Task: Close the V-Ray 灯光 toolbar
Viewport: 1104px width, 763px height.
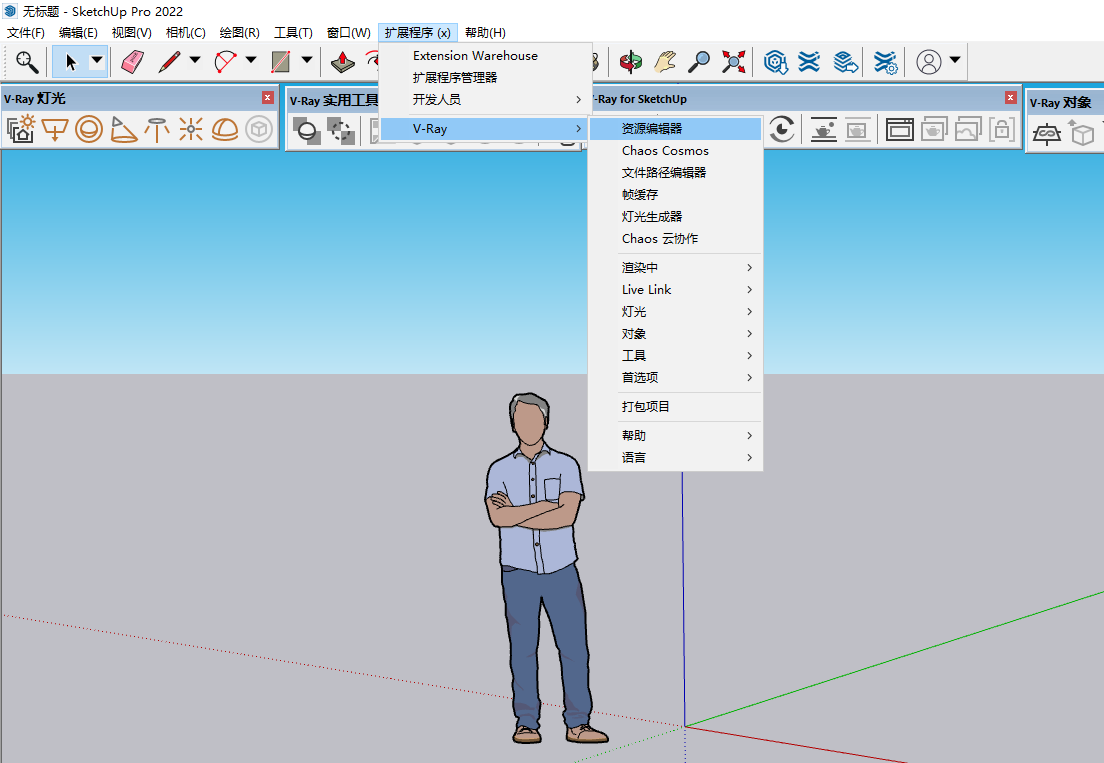Action: coord(268,98)
